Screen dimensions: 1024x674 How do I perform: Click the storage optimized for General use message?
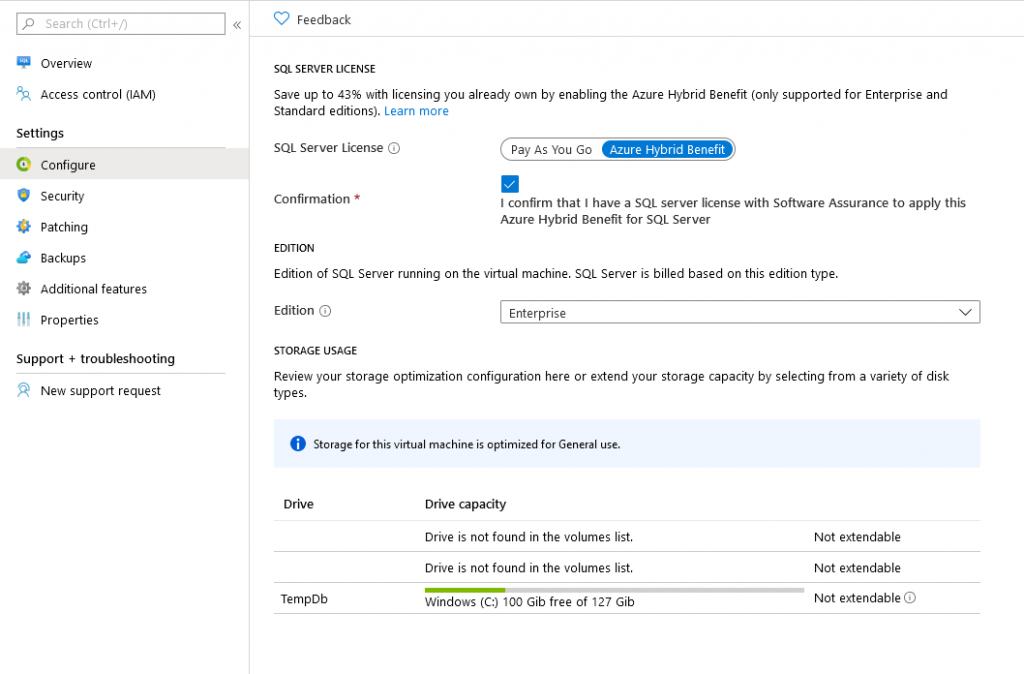tap(466, 444)
